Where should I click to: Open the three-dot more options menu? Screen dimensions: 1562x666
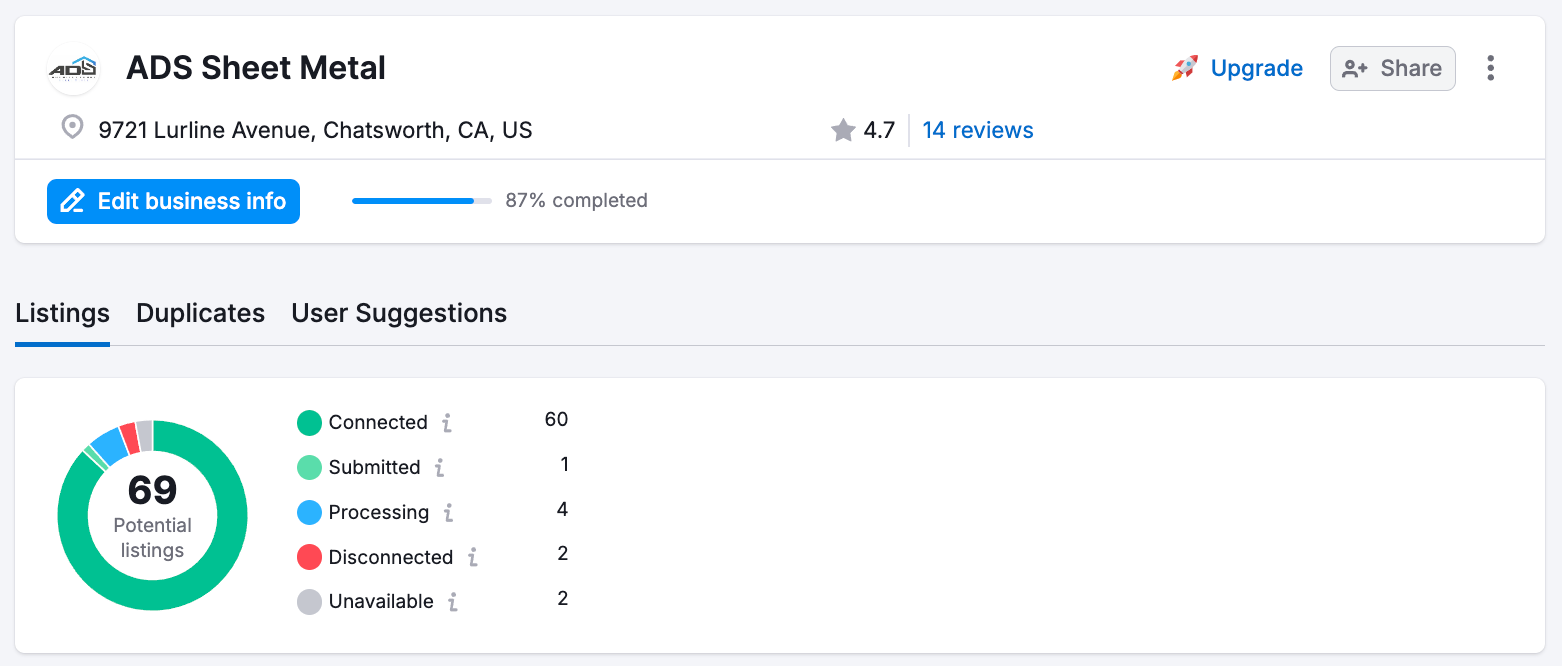click(x=1490, y=68)
